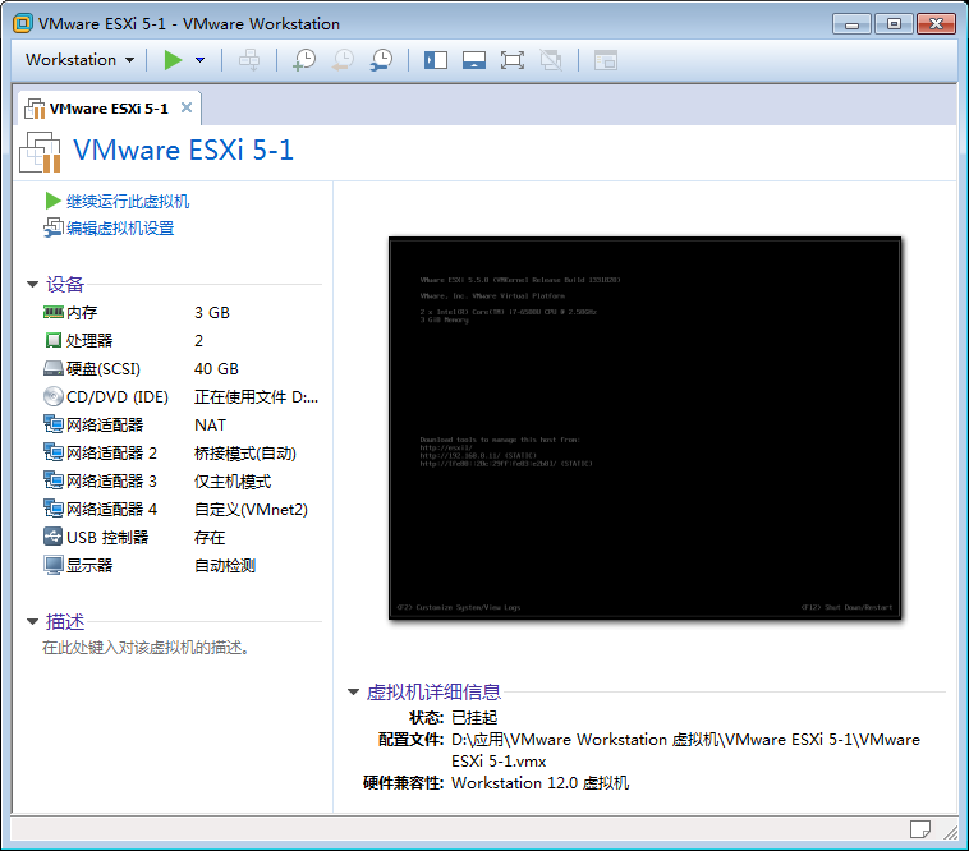Click the Unity mode toolbar icon
The height and width of the screenshot is (852, 970).
551,60
